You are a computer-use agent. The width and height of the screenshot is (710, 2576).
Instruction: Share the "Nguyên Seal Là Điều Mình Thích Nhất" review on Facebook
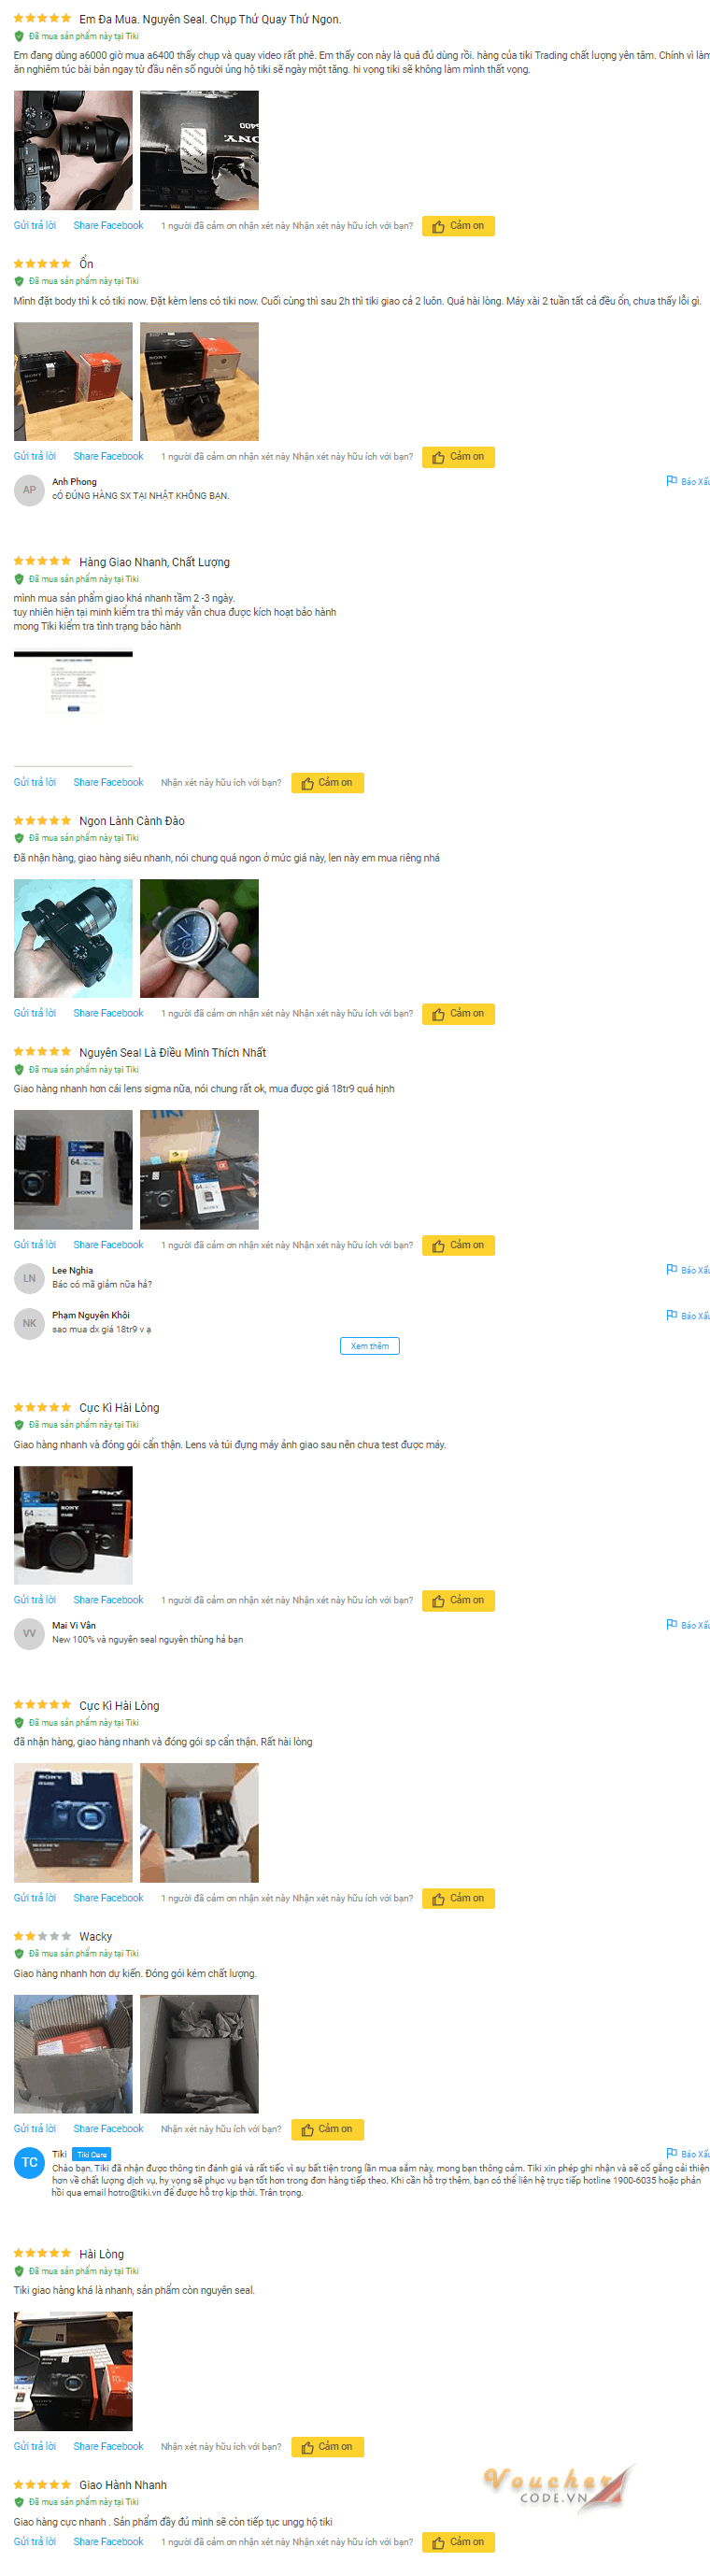pos(108,1245)
